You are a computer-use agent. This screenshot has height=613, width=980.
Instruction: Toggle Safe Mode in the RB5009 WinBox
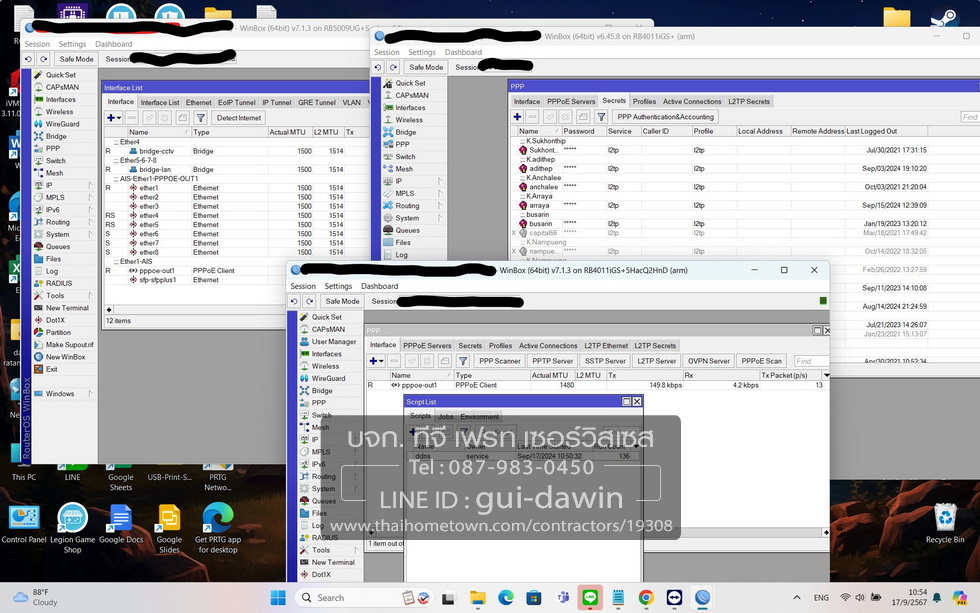pyautogui.click(x=76, y=59)
